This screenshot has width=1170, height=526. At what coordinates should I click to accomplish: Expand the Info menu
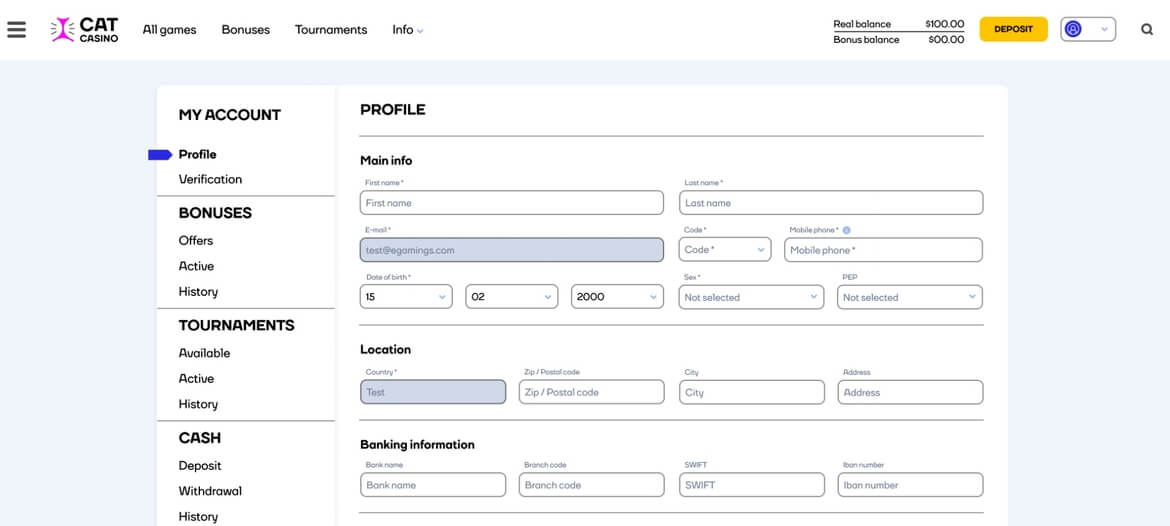[x=407, y=30]
